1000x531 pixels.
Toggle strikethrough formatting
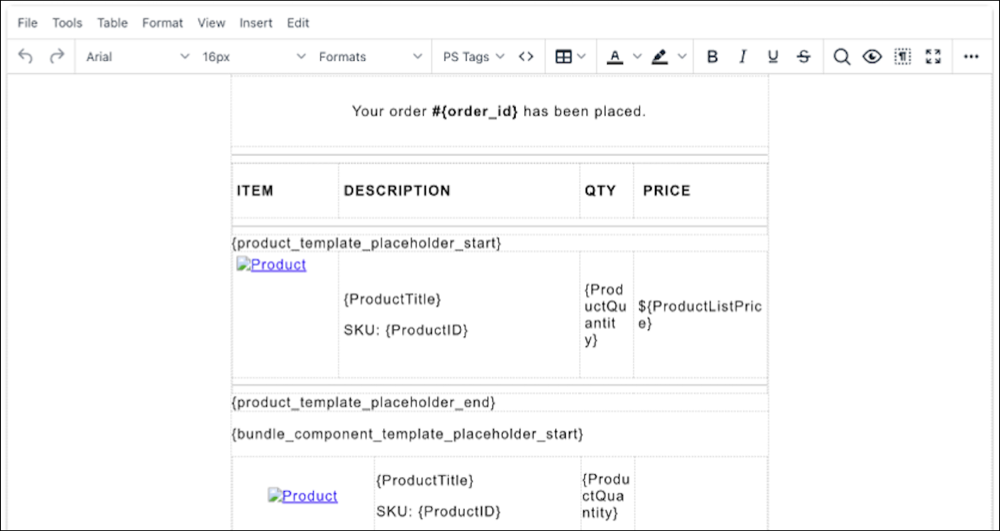tap(804, 57)
